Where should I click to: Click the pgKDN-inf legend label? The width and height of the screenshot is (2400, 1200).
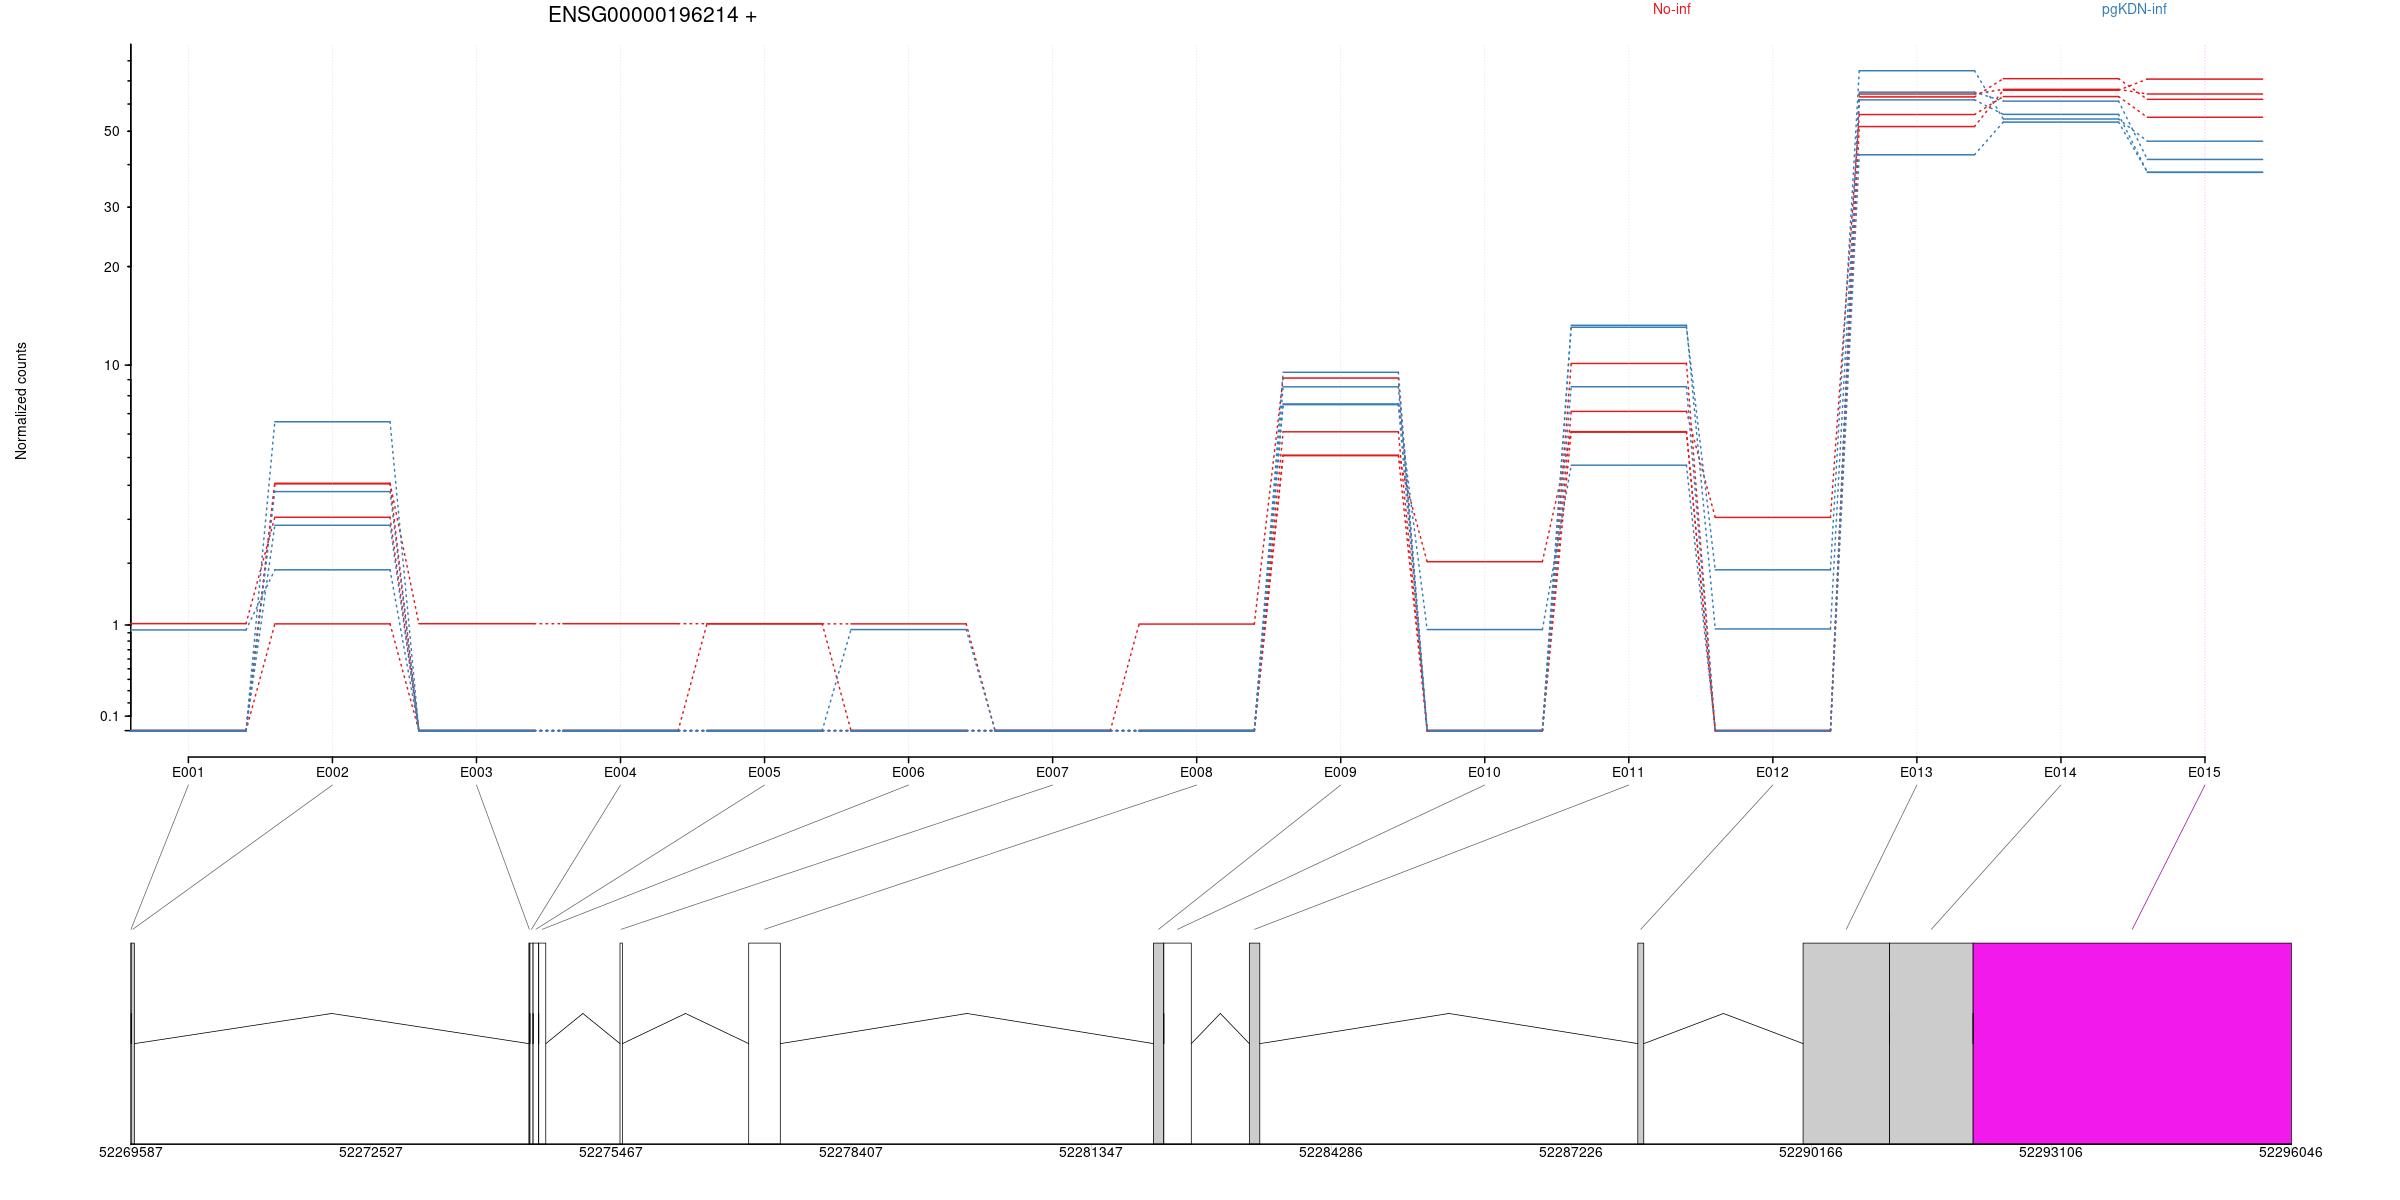tap(2133, 9)
